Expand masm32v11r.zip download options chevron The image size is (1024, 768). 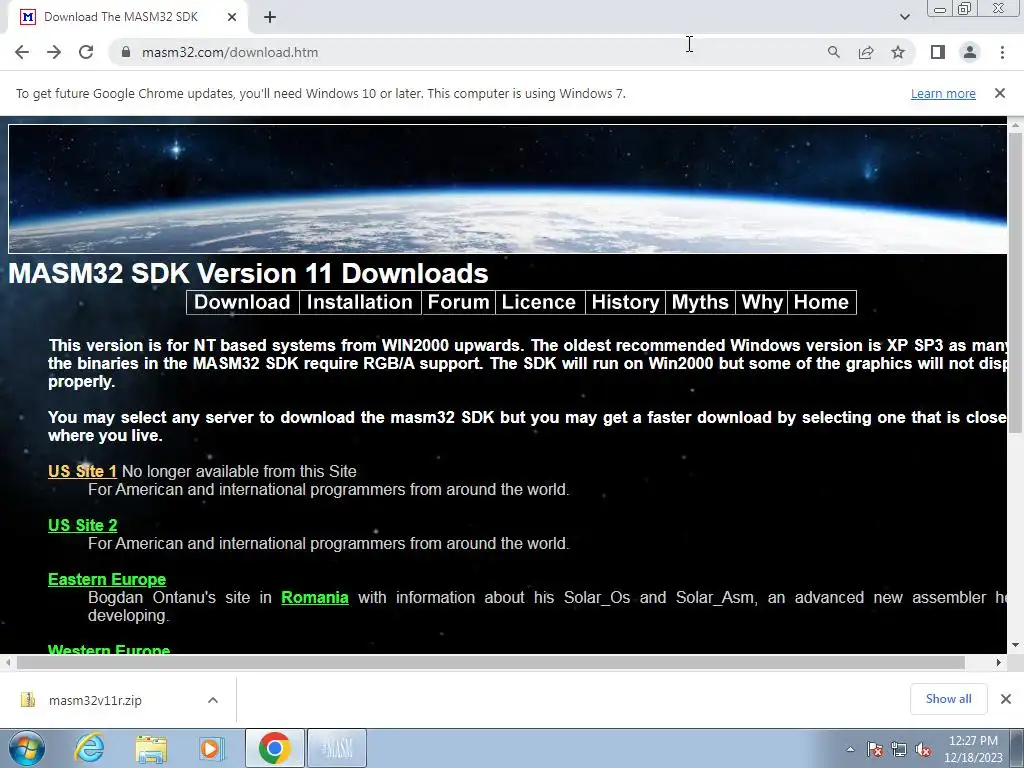[212, 700]
